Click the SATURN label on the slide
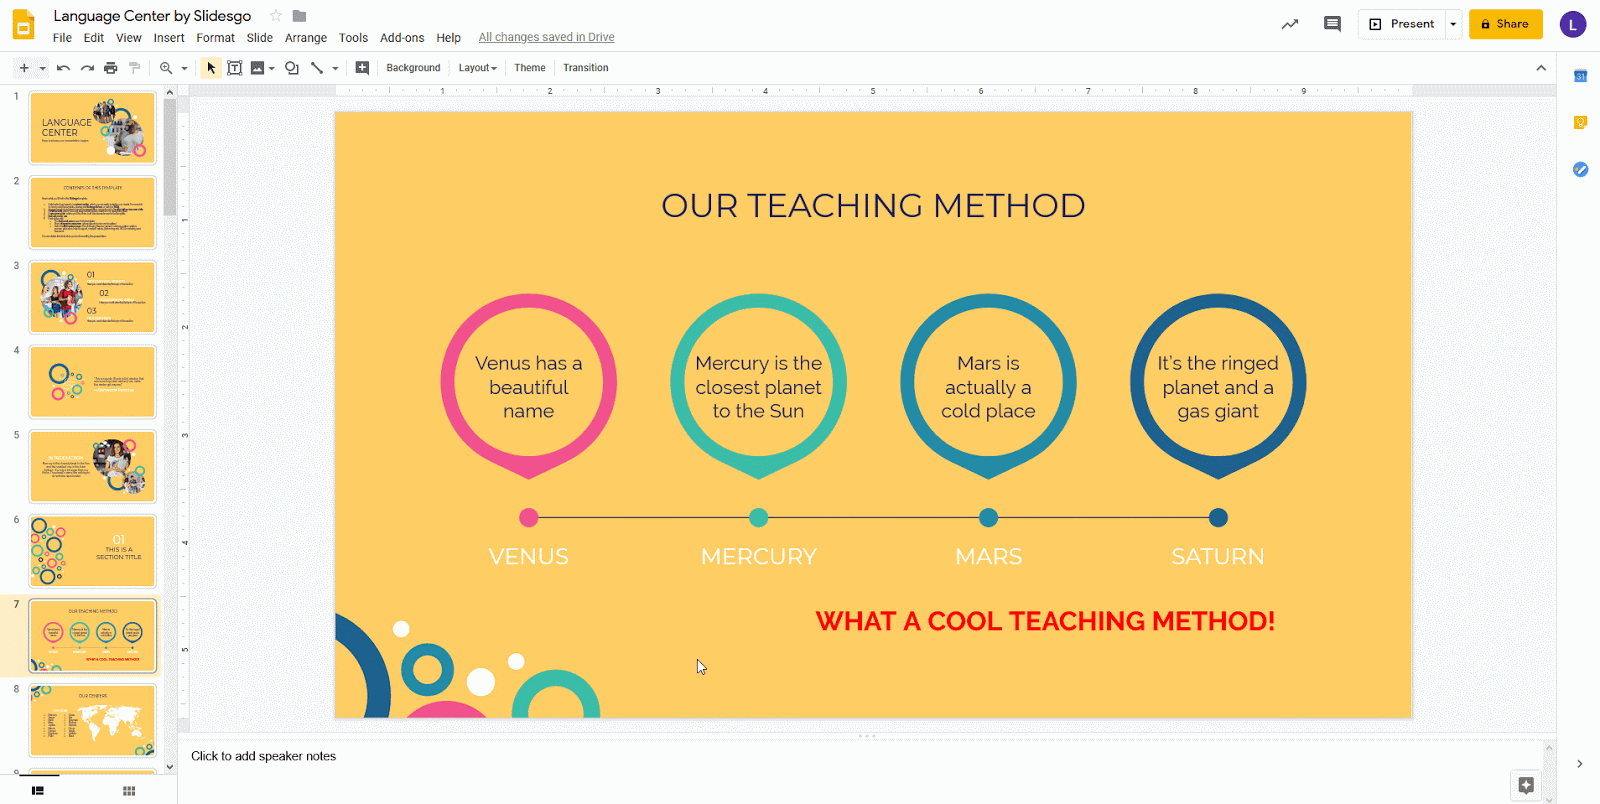 tap(1218, 556)
